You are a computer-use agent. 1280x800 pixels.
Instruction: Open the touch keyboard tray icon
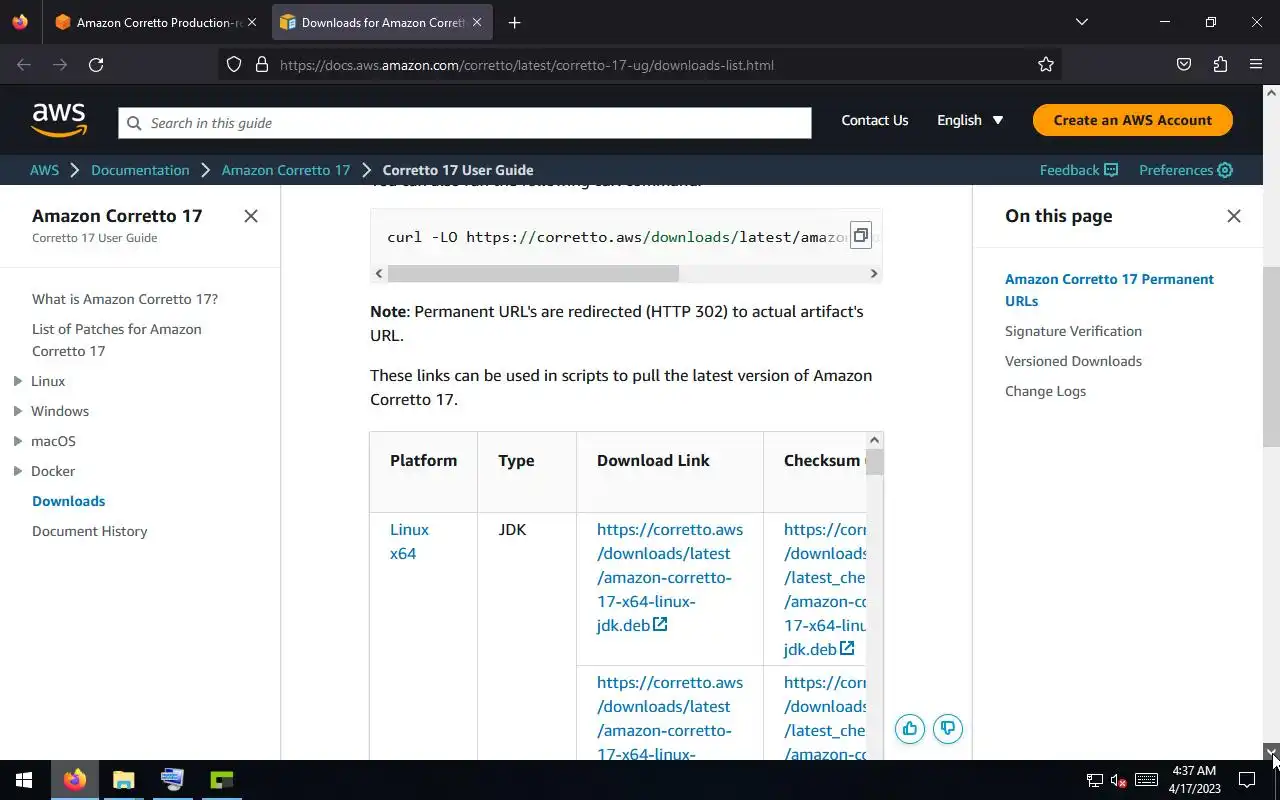point(1147,780)
